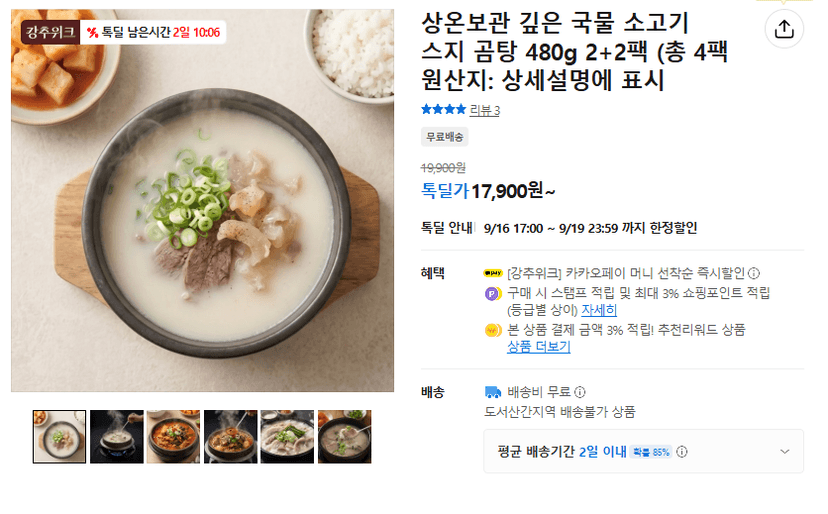Expand the 평균 배송기간 panel chevron
Image resolution: width=828 pixels, height=514 pixels.
pos(784,452)
